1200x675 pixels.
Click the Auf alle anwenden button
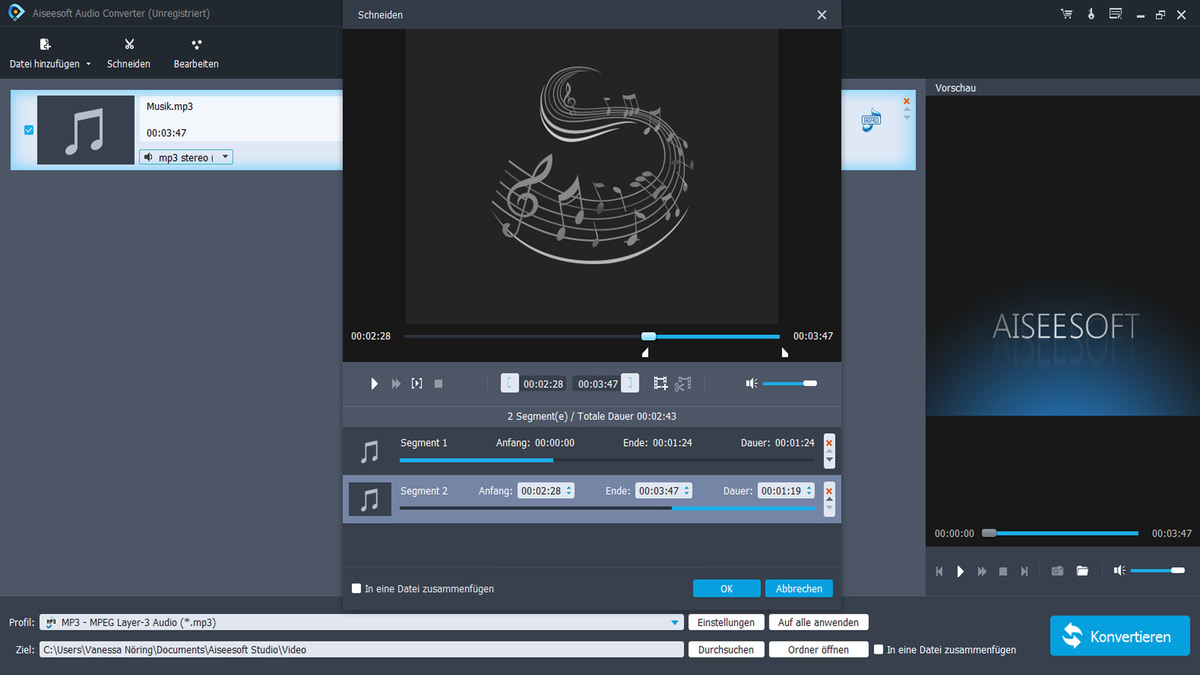coord(818,621)
